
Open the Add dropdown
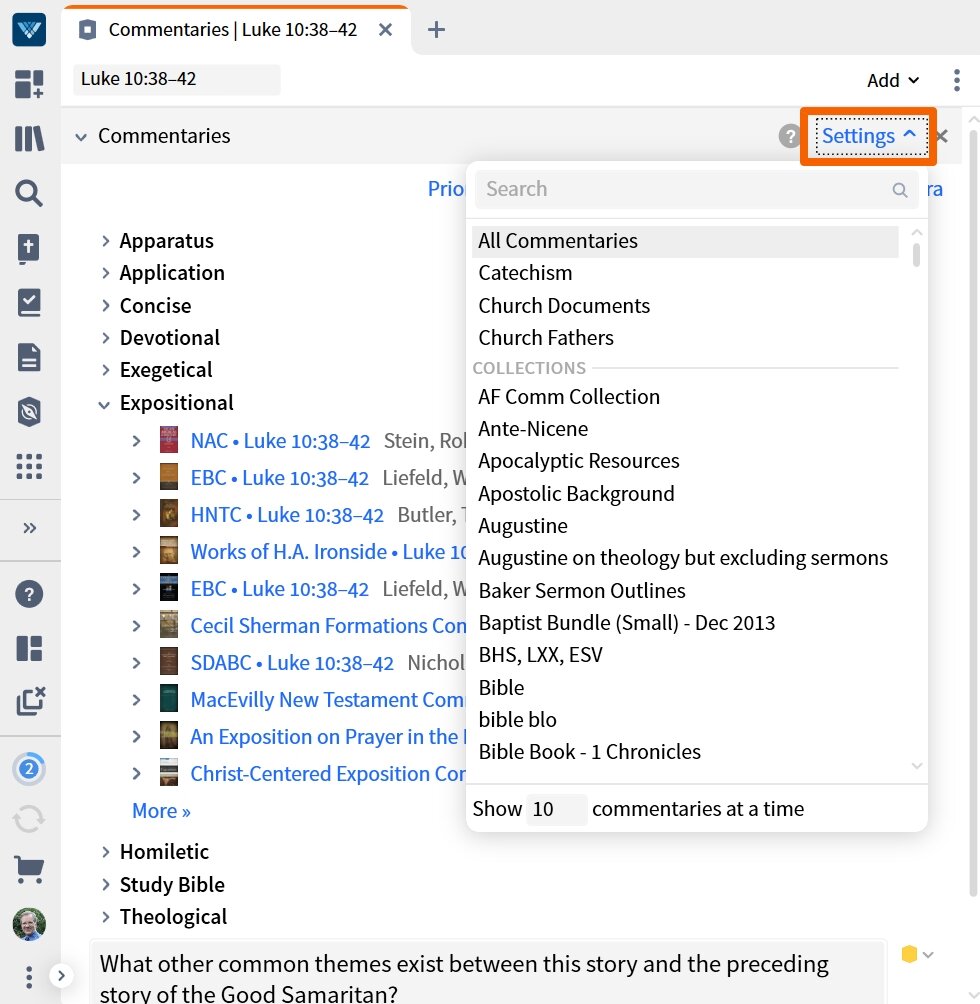click(x=893, y=80)
